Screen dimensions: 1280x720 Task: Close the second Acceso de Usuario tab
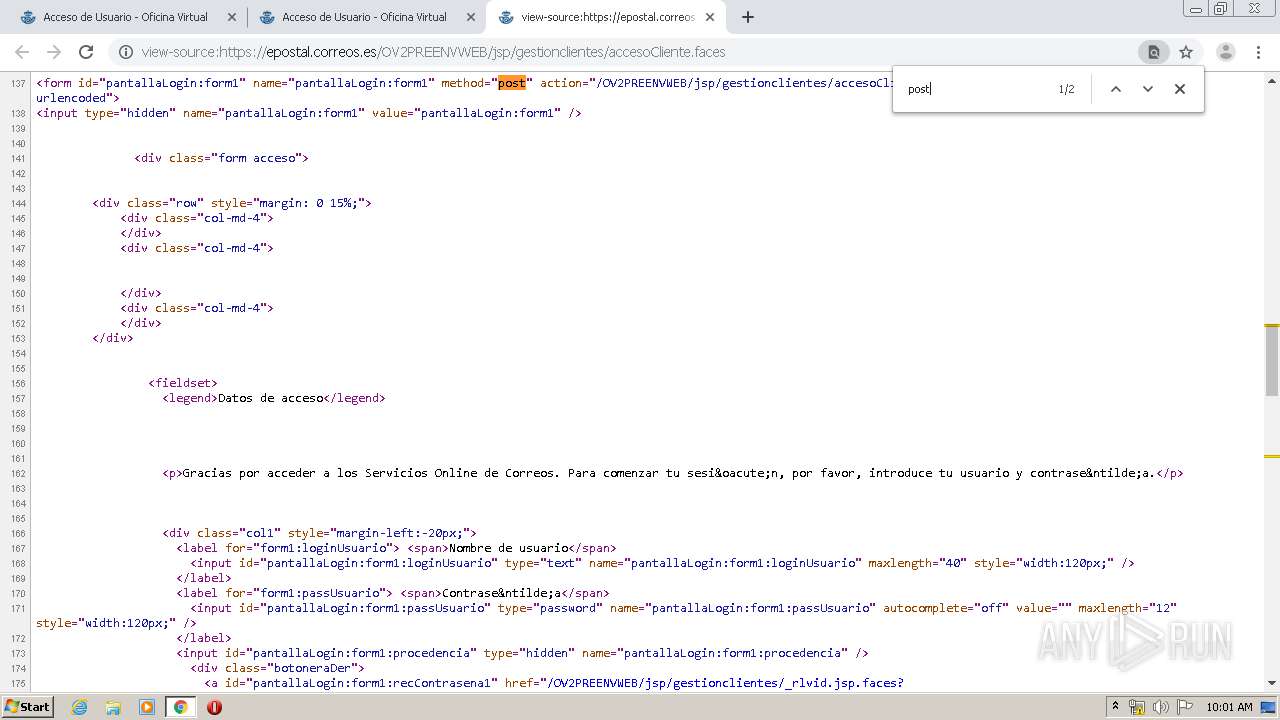(x=471, y=17)
